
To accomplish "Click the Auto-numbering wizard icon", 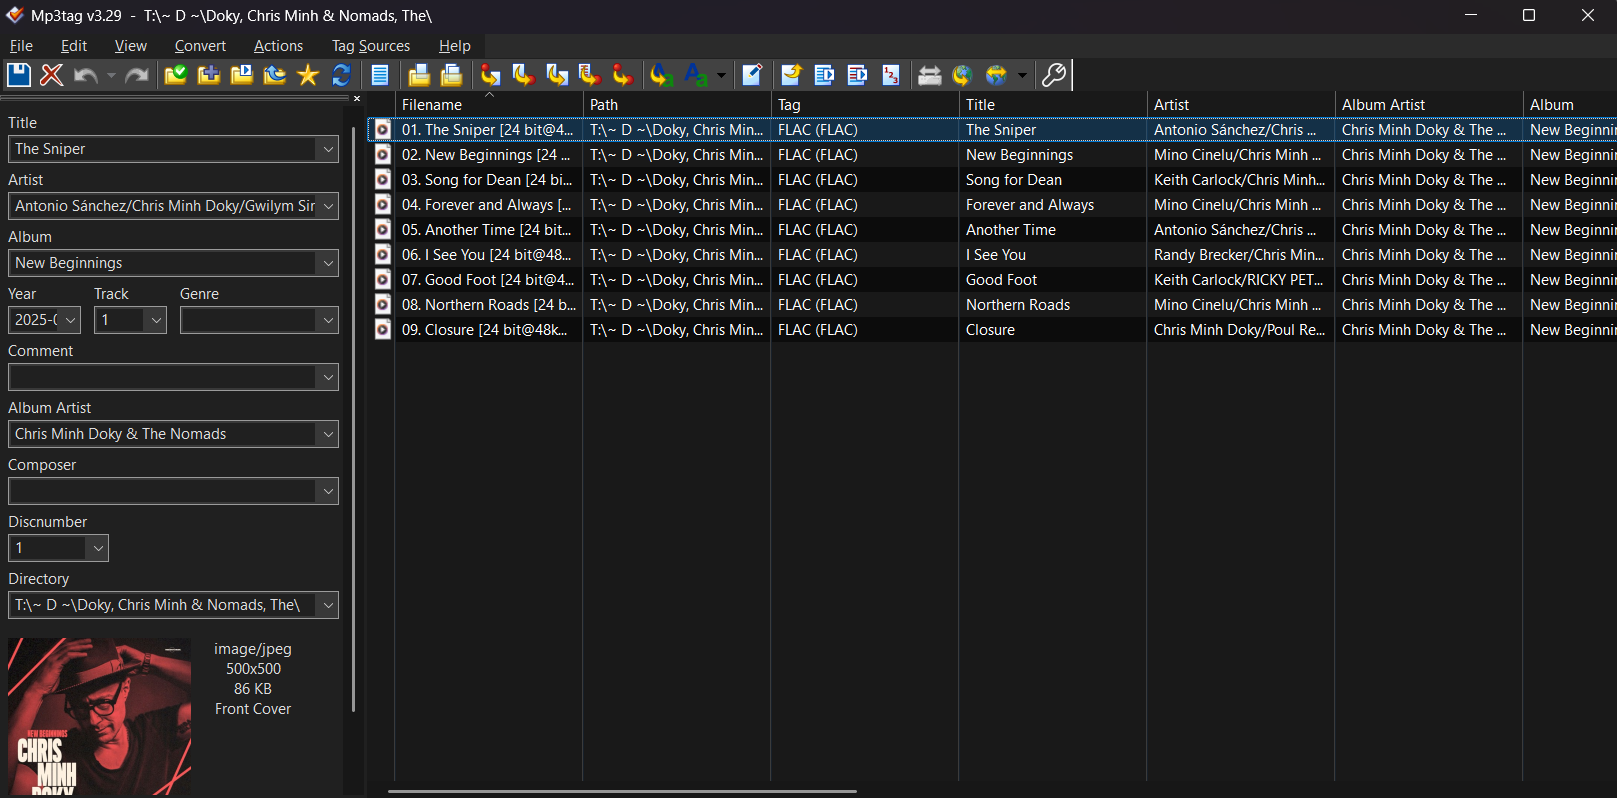I will click(x=890, y=75).
